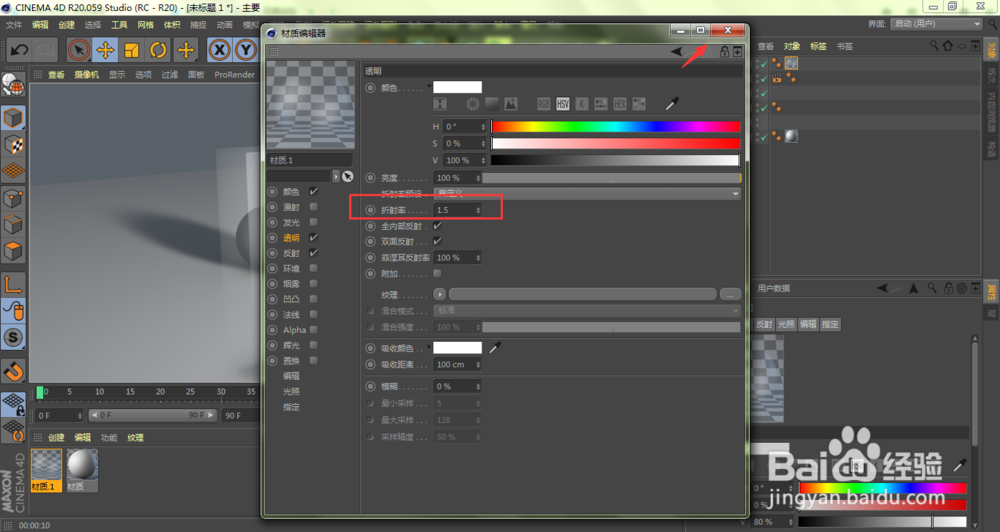Enable the 漫射 channel checkbox

tap(313, 207)
